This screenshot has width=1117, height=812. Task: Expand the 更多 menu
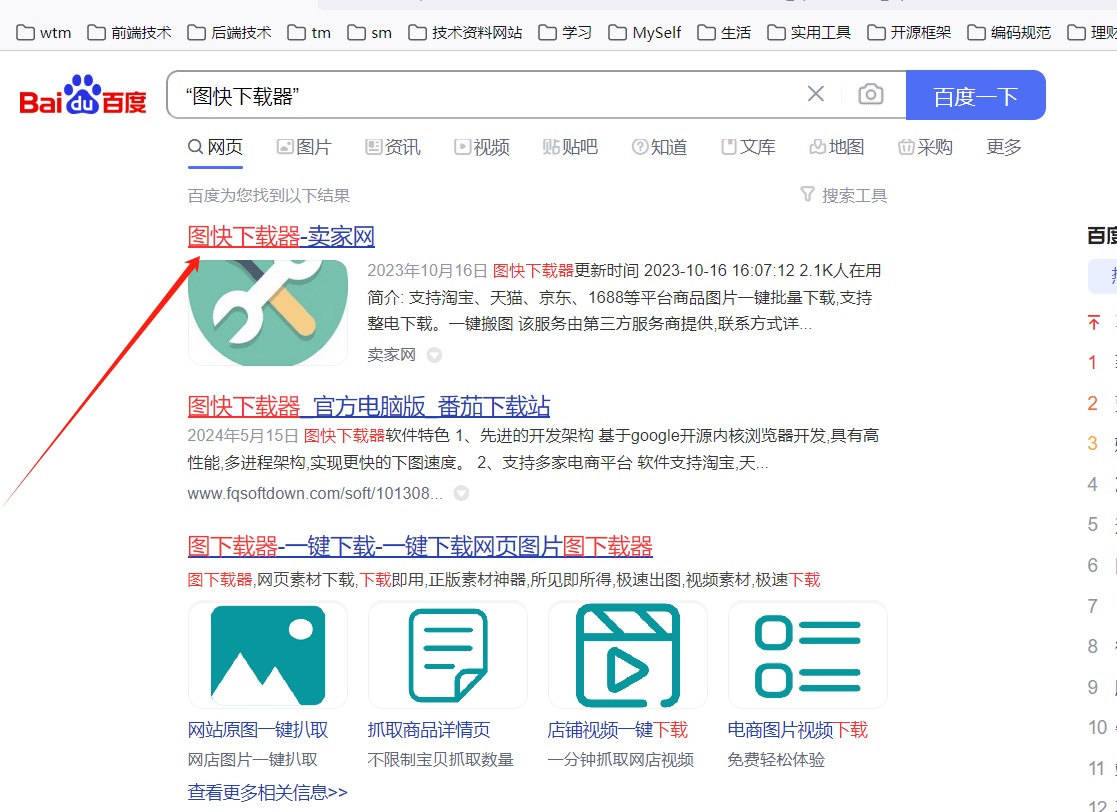[1004, 147]
